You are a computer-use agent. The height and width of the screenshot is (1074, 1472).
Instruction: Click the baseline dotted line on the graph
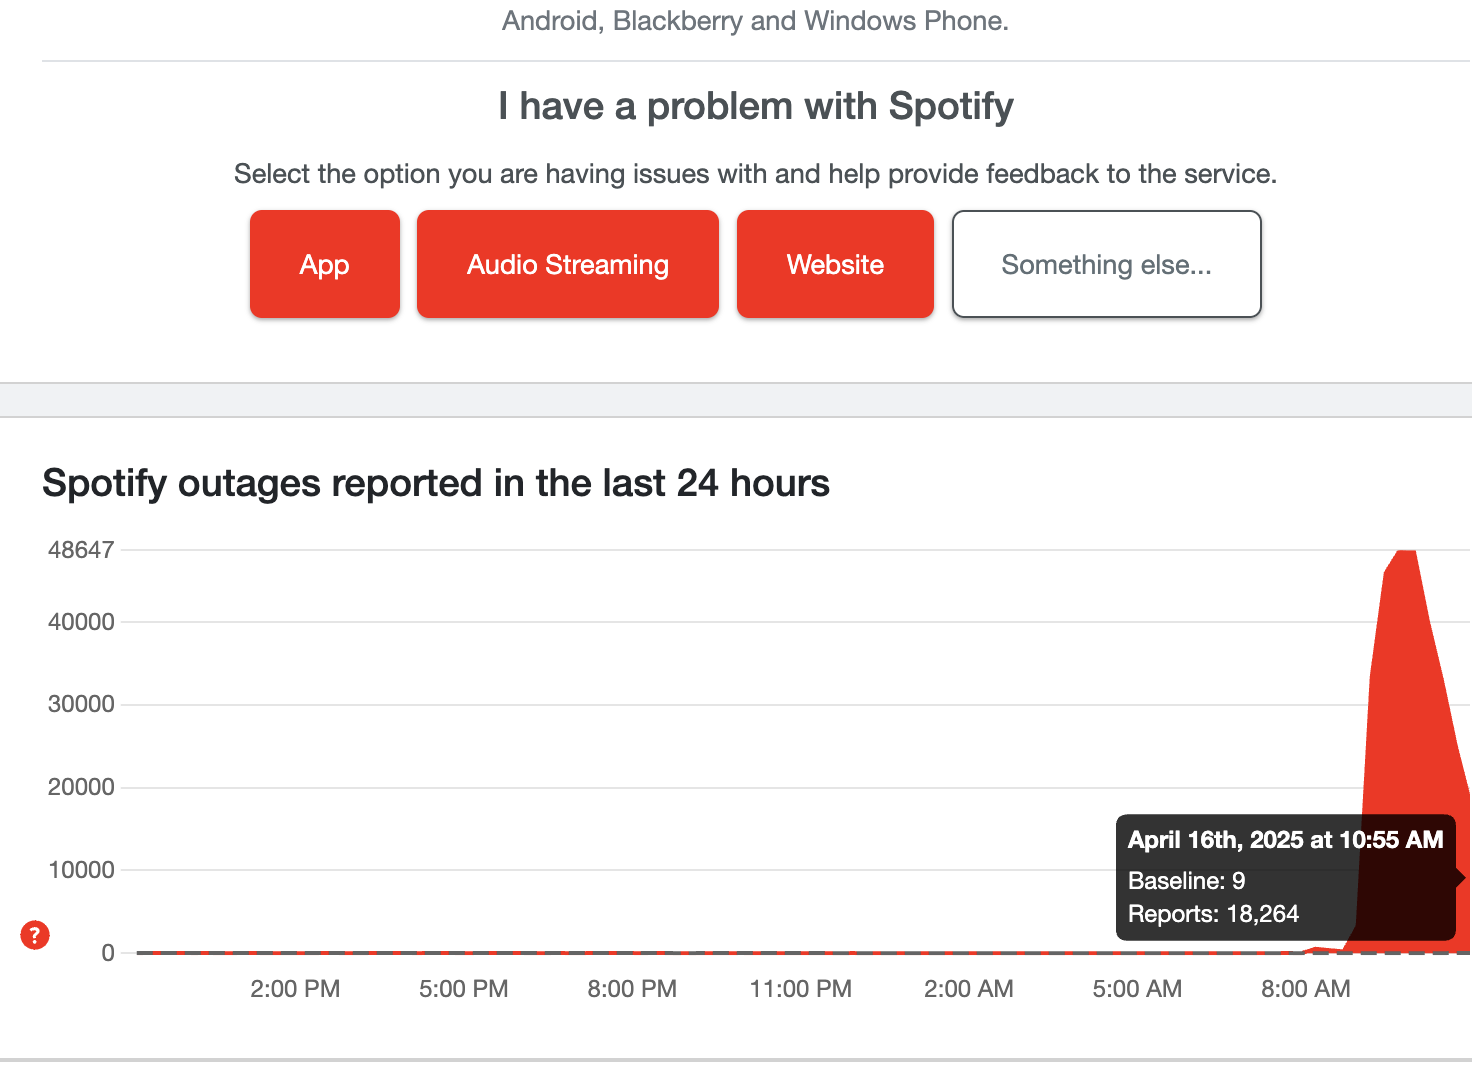tap(600, 951)
